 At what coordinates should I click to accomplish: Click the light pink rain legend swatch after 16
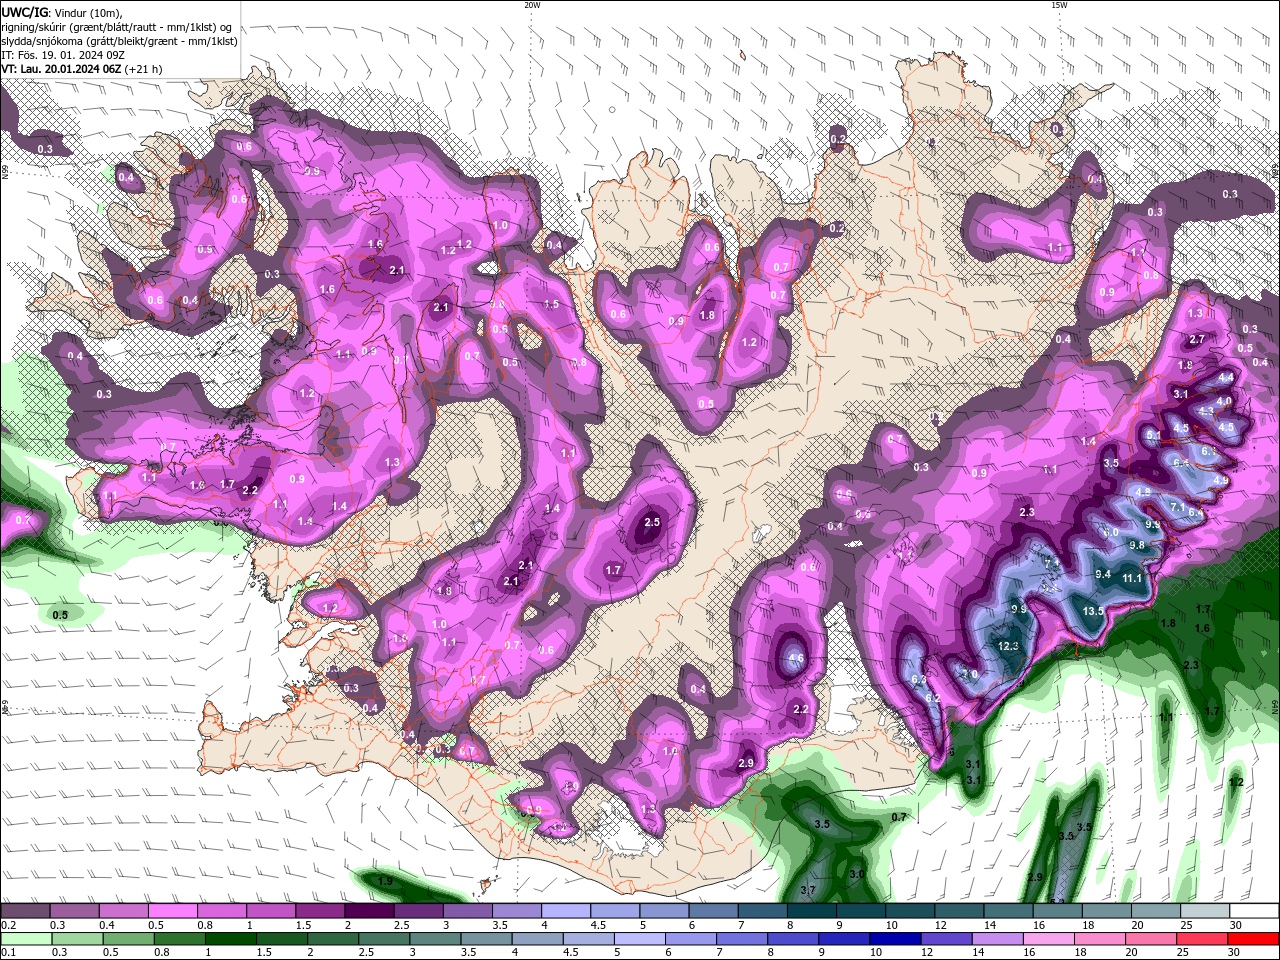[x=1049, y=939]
